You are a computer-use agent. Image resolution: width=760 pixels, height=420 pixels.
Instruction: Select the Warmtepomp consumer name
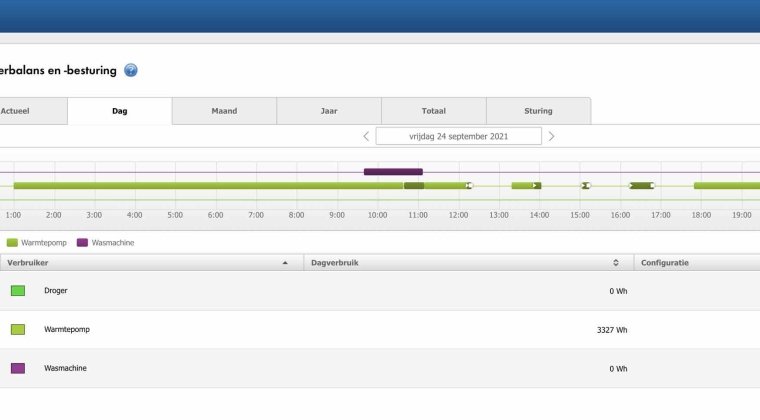(x=64, y=329)
